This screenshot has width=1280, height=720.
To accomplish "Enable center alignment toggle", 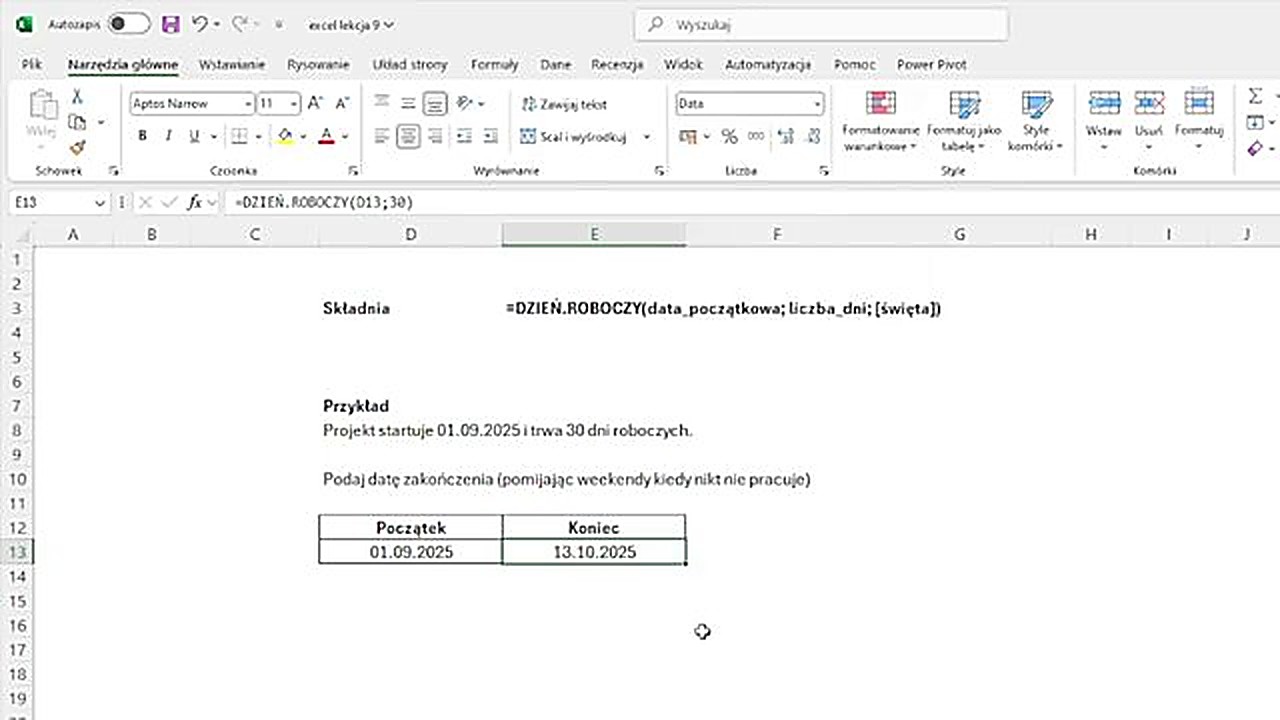I will tap(408, 137).
